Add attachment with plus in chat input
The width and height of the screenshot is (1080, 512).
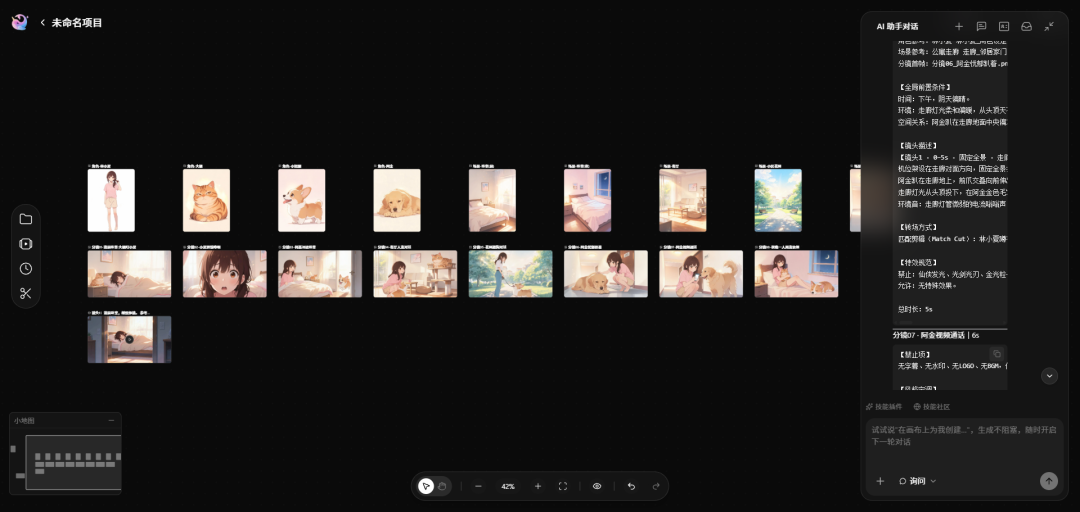(880, 481)
